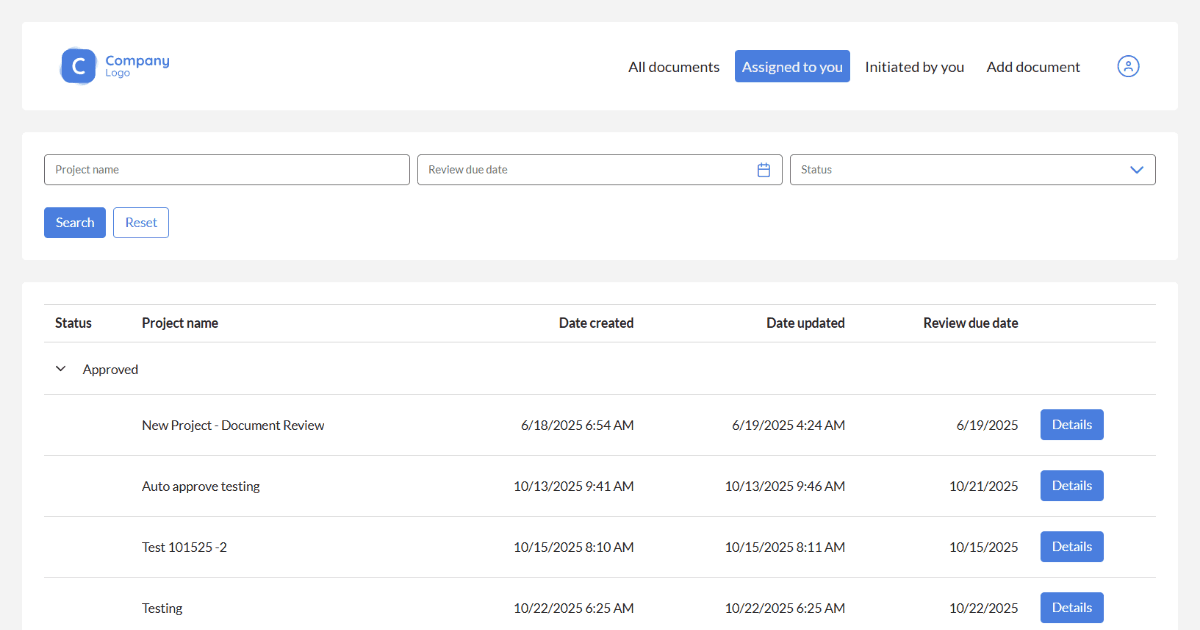This screenshot has width=1200, height=630.
Task: Open Details for New Project - Document Review
Action: 1071,425
